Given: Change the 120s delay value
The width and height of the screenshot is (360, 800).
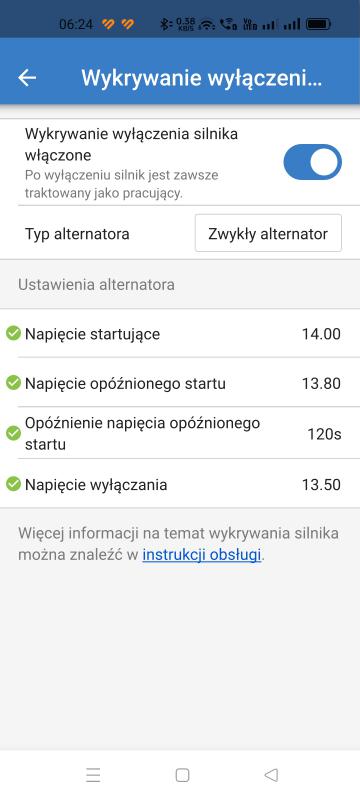Looking at the screenshot, I should 324,434.
